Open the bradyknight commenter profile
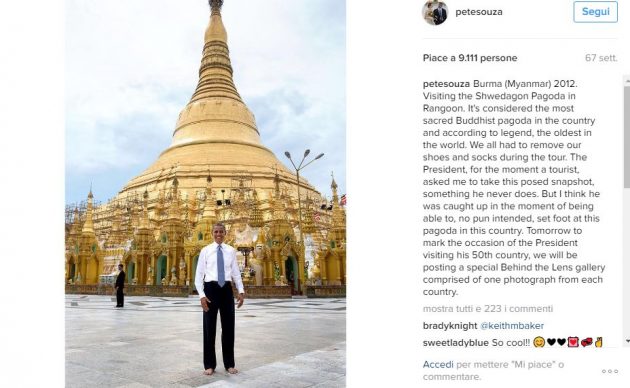 [x=450, y=326]
